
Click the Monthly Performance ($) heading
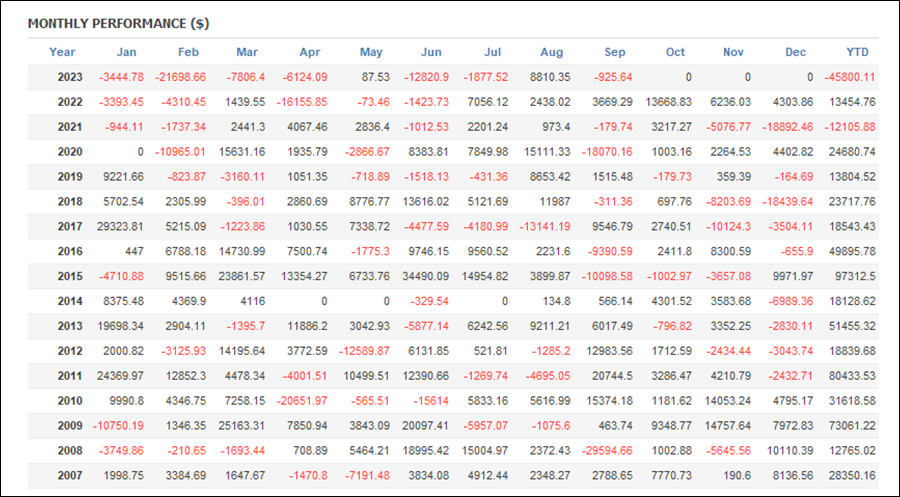(118, 24)
